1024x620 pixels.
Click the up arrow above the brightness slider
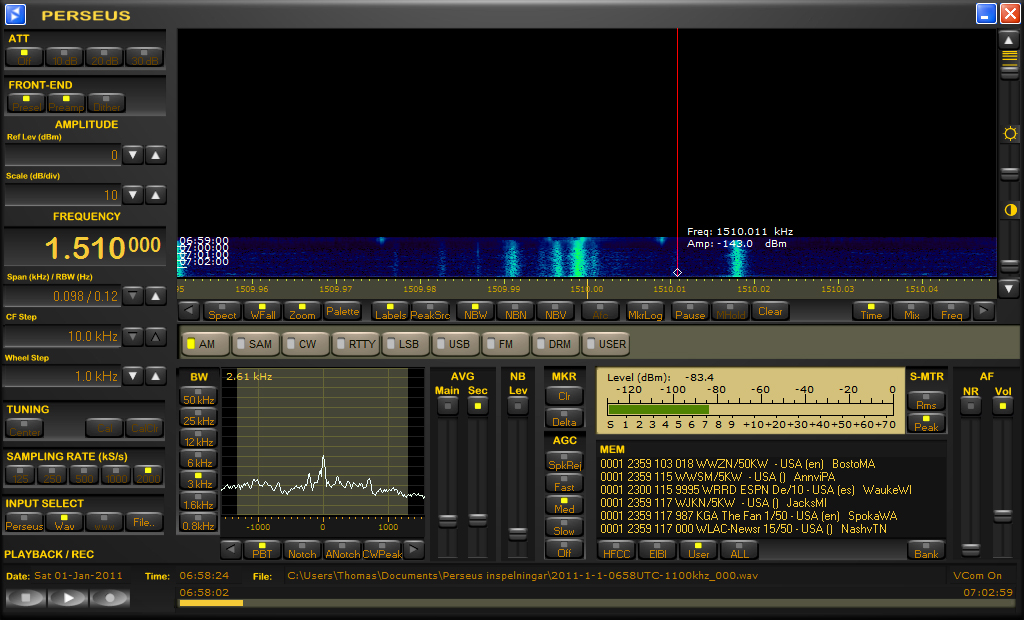[1009, 40]
